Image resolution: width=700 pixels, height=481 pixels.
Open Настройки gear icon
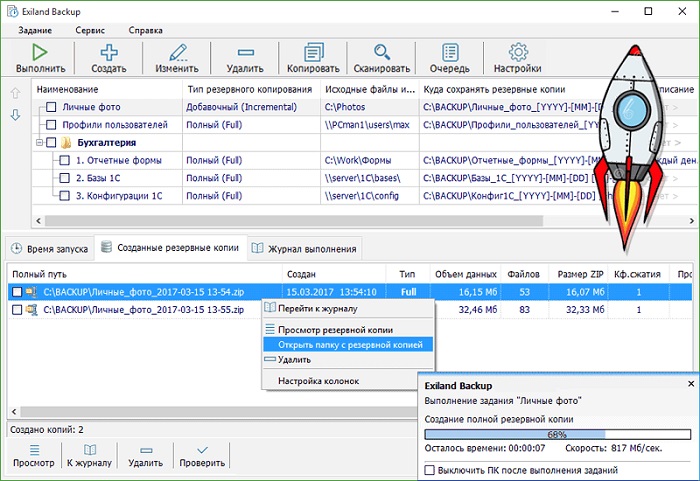(518, 52)
